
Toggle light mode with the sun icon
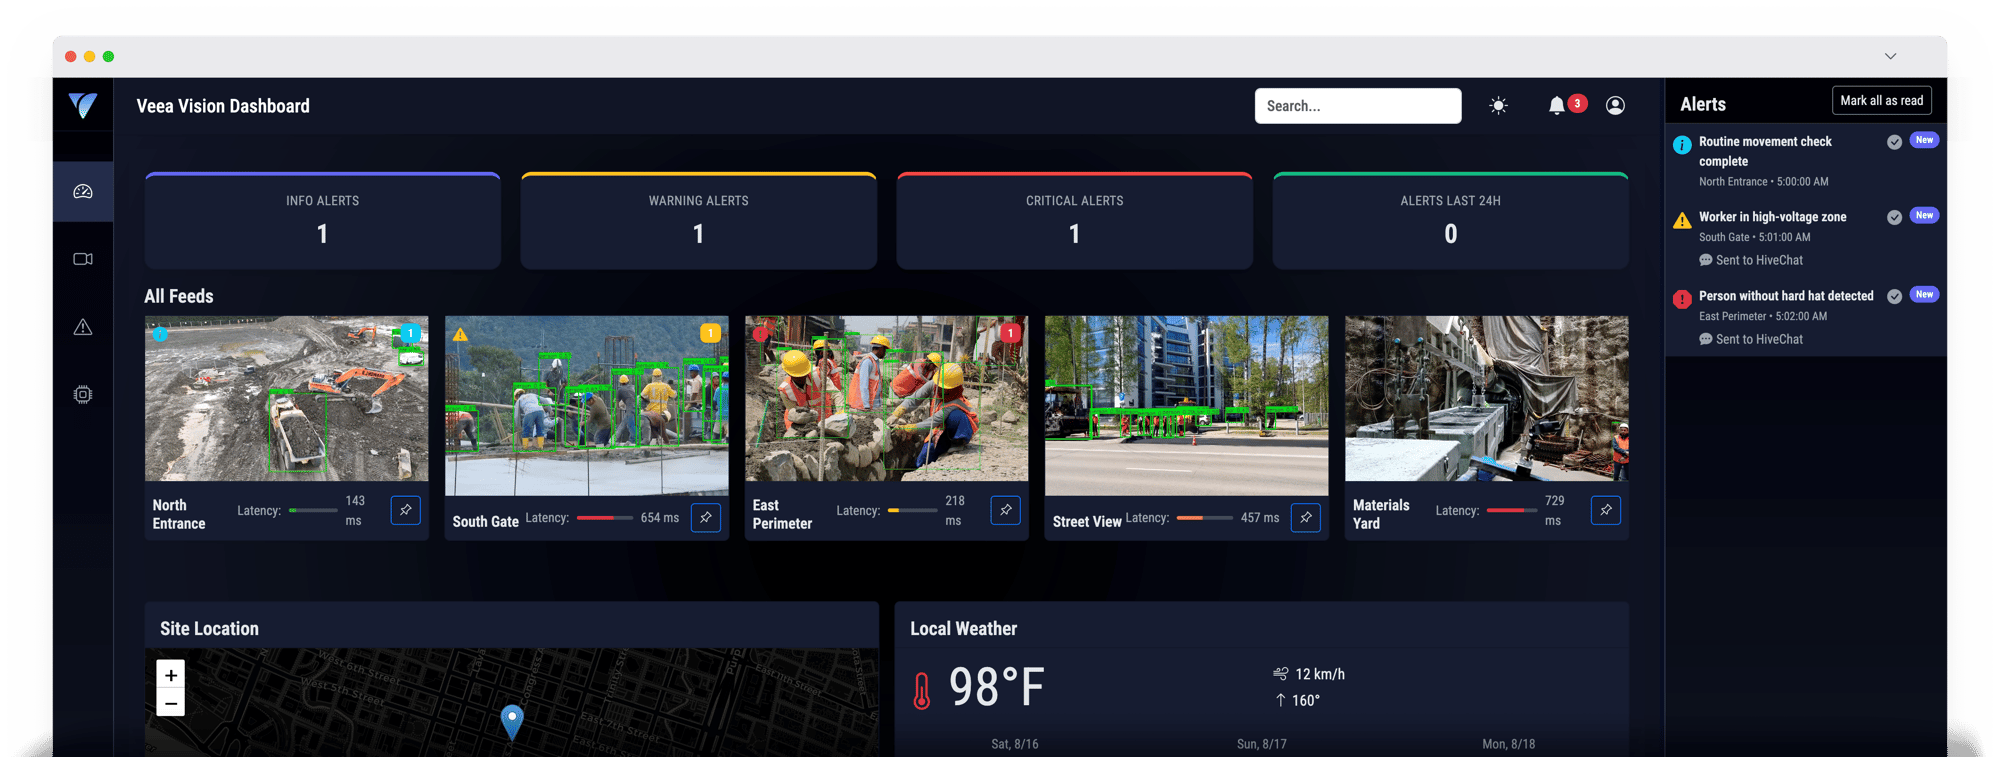(1498, 105)
